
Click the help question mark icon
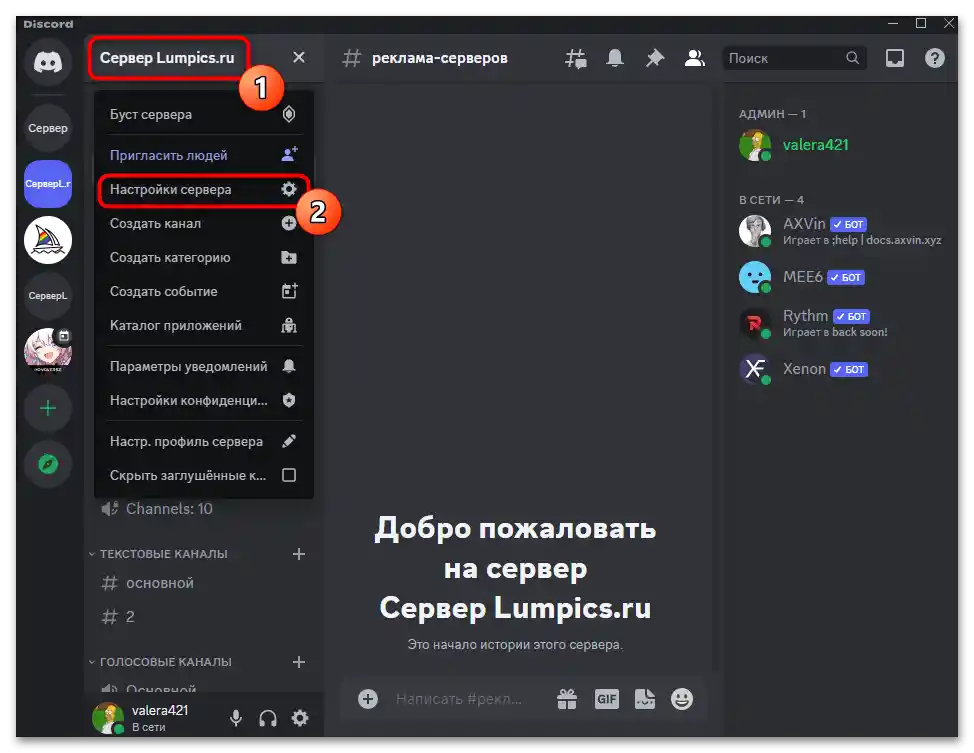coord(934,57)
